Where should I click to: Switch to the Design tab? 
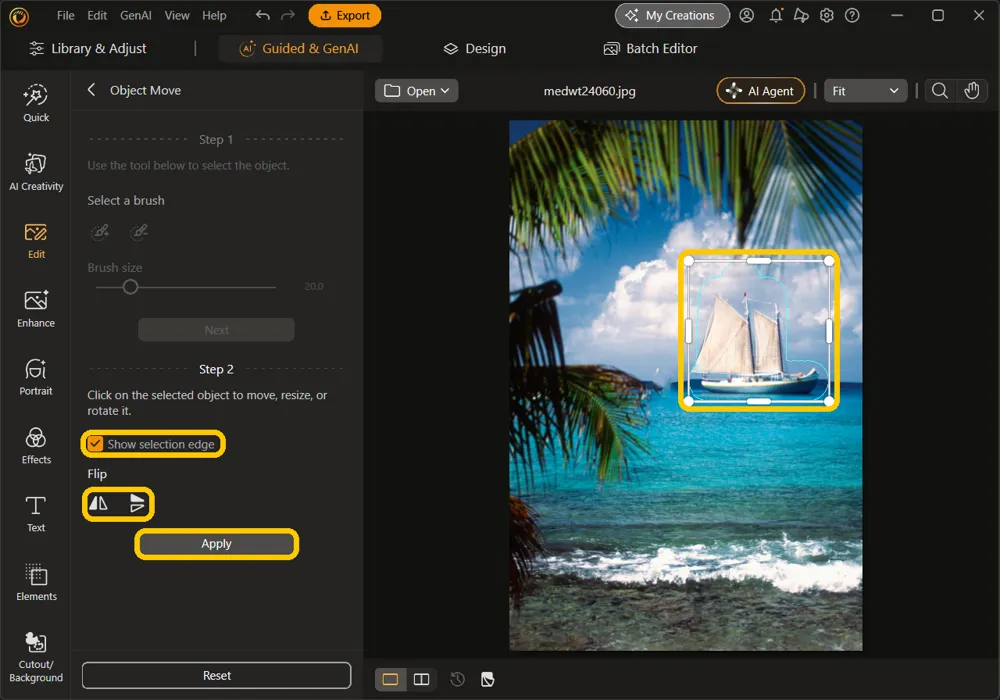pyautogui.click(x=474, y=48)
